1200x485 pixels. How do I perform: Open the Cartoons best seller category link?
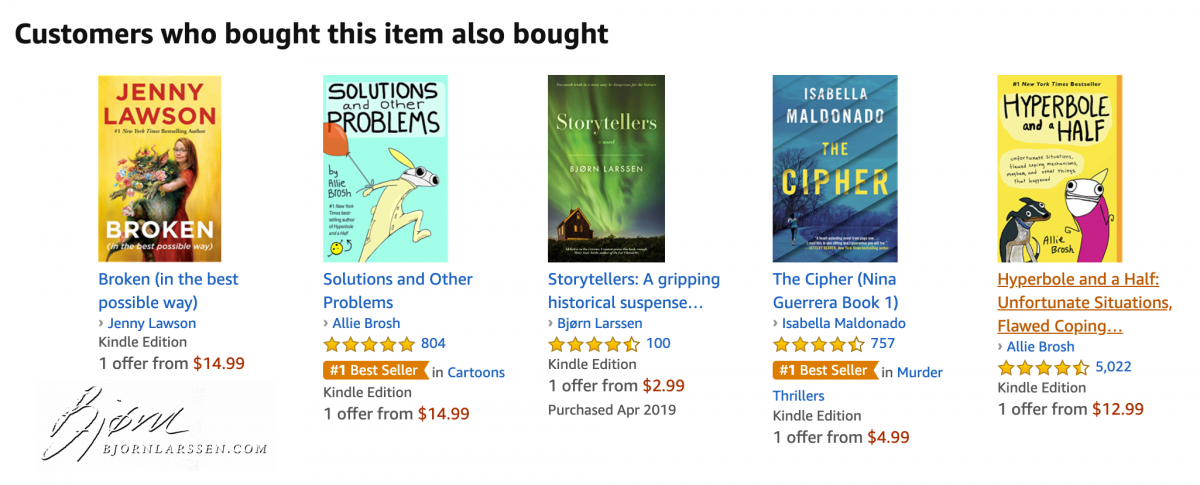click(476, 372)
